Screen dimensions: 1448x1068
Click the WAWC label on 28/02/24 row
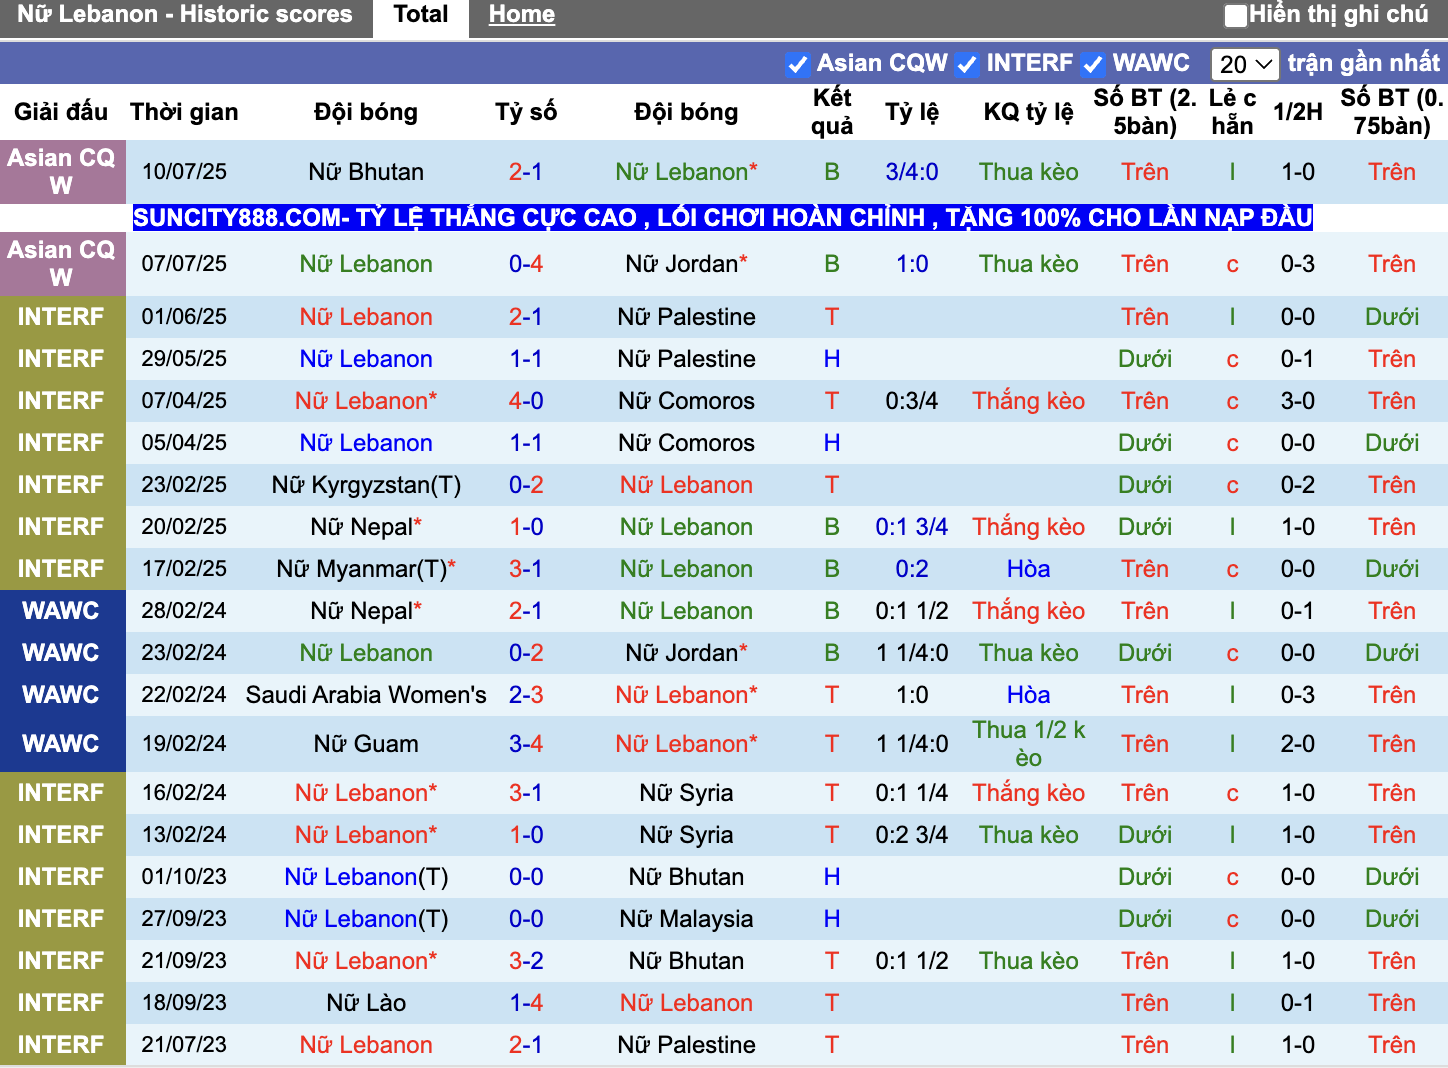[x=62, y=611]
